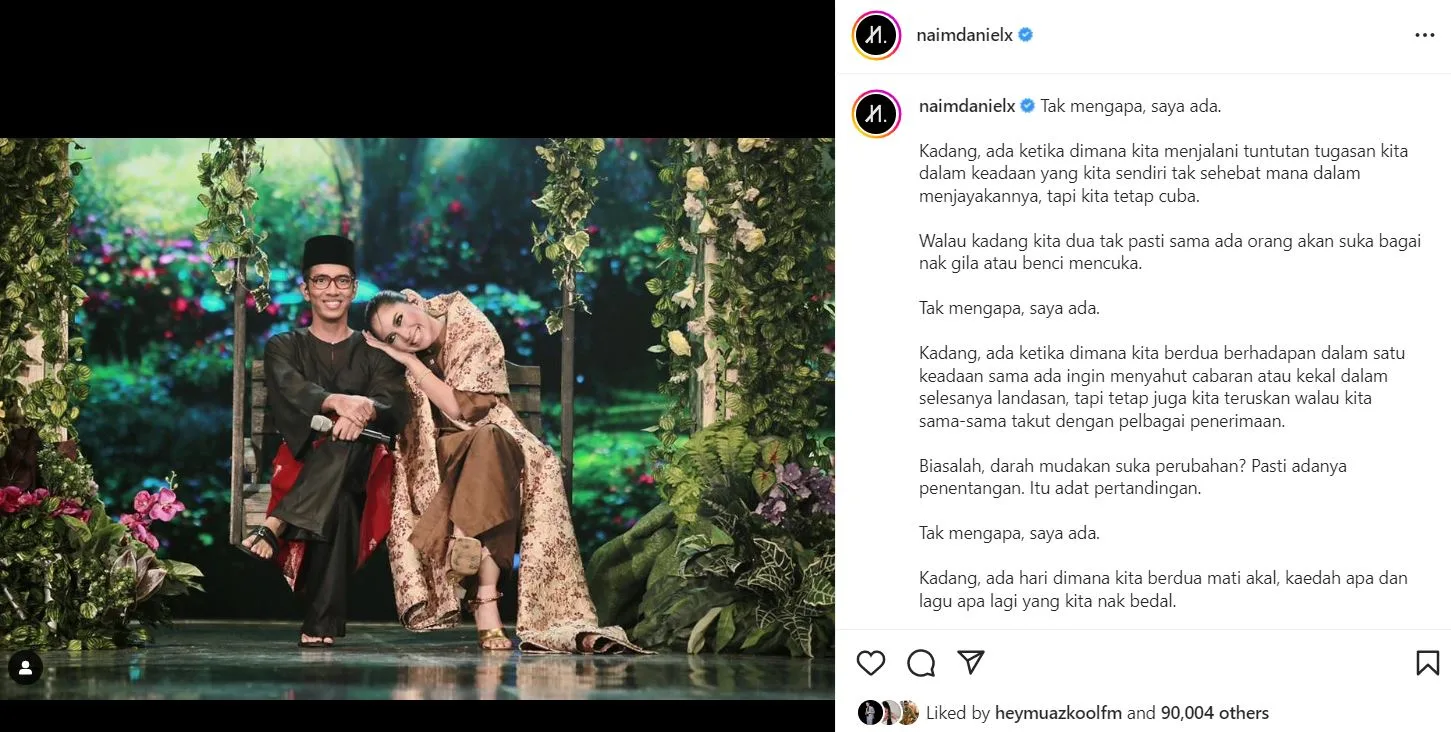Image resolution: width=1451 pixels, height=732 pixels.
Task: Click verified badge in the caption line
Action: [x=1027, y=105]
